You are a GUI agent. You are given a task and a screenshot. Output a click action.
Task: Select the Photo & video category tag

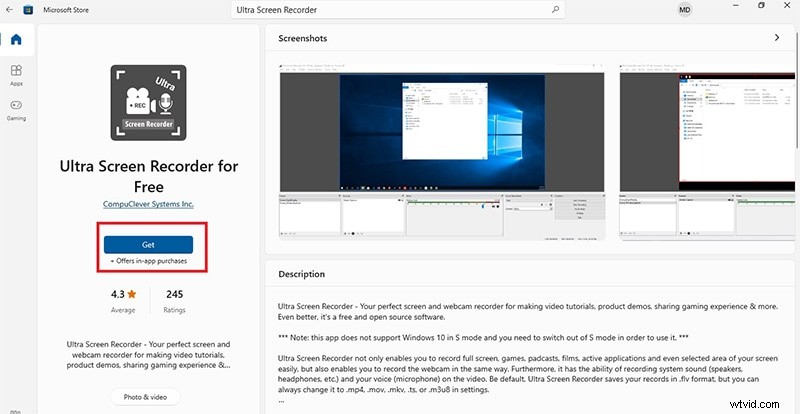[x=145, y=397]
